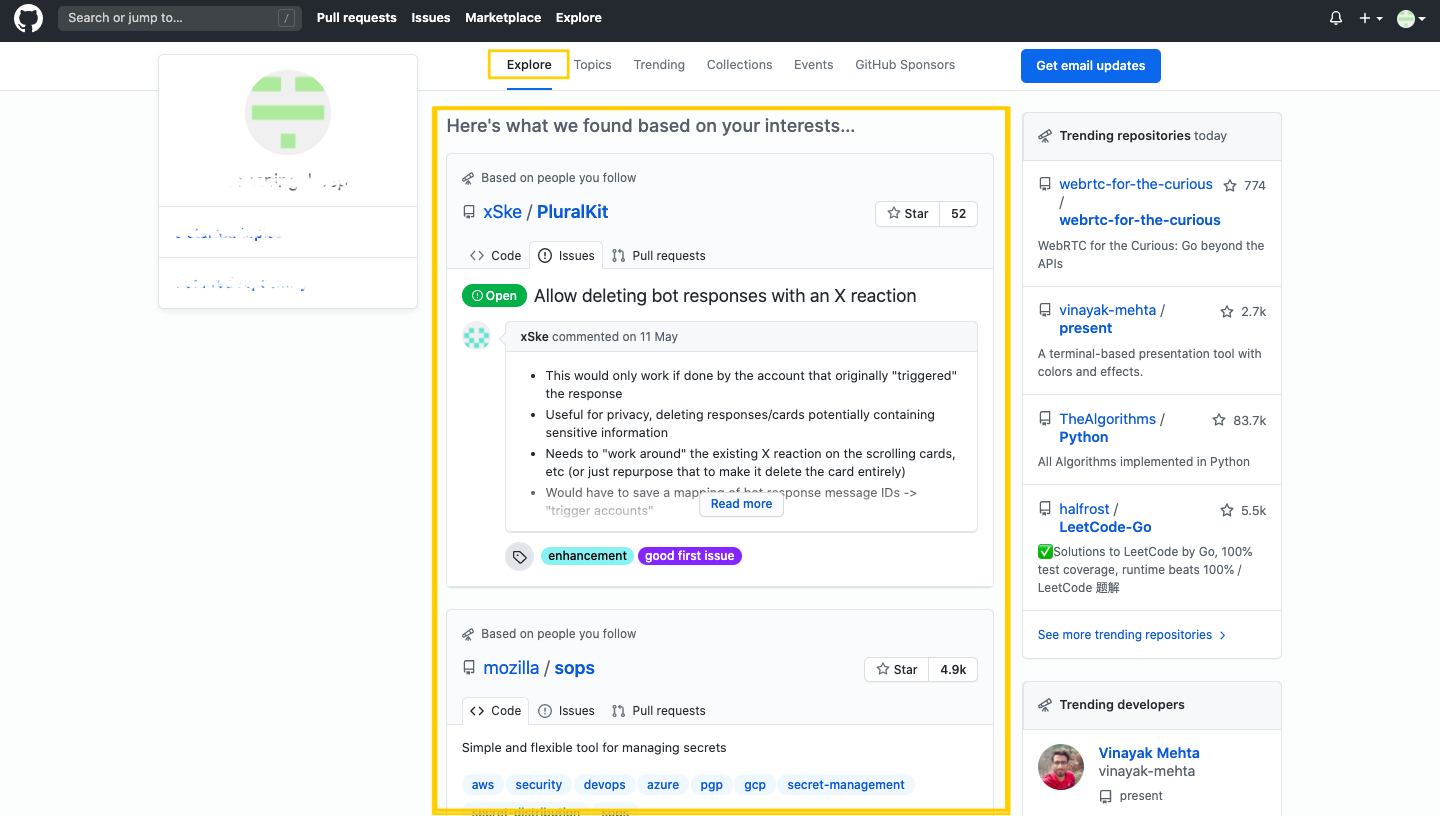This screenshot has width=1440, height=816.
Task: Follow the See more trending repositories link
Action: 1125,634
